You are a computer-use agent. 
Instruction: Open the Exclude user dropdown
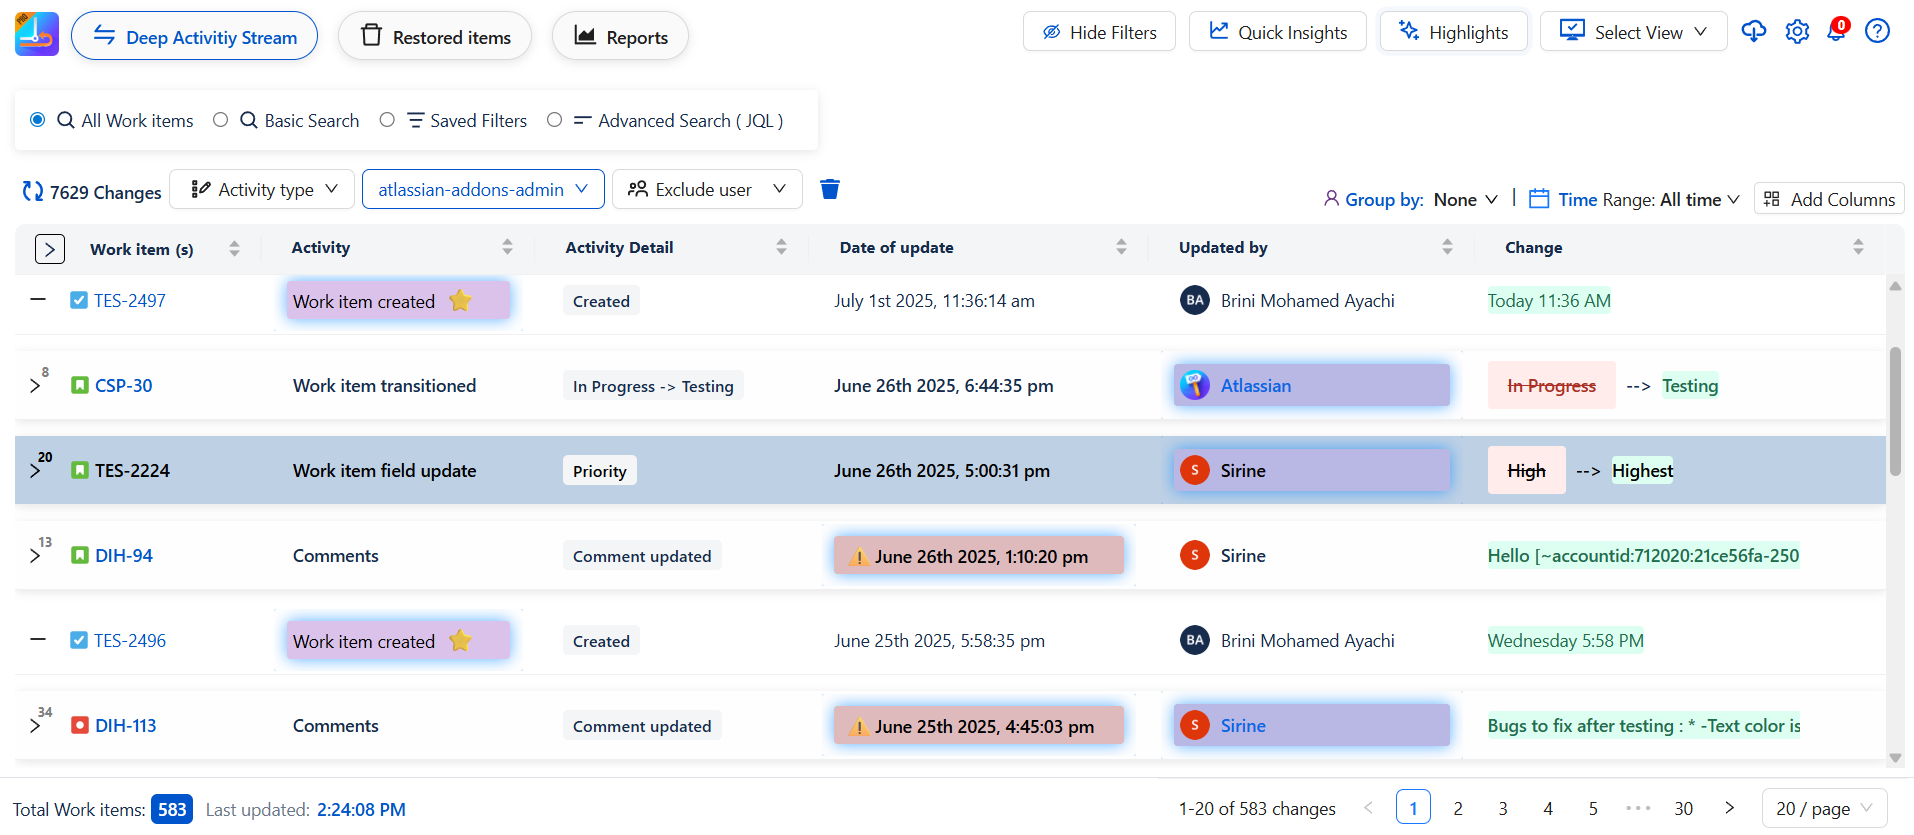(x=708, y=190)
